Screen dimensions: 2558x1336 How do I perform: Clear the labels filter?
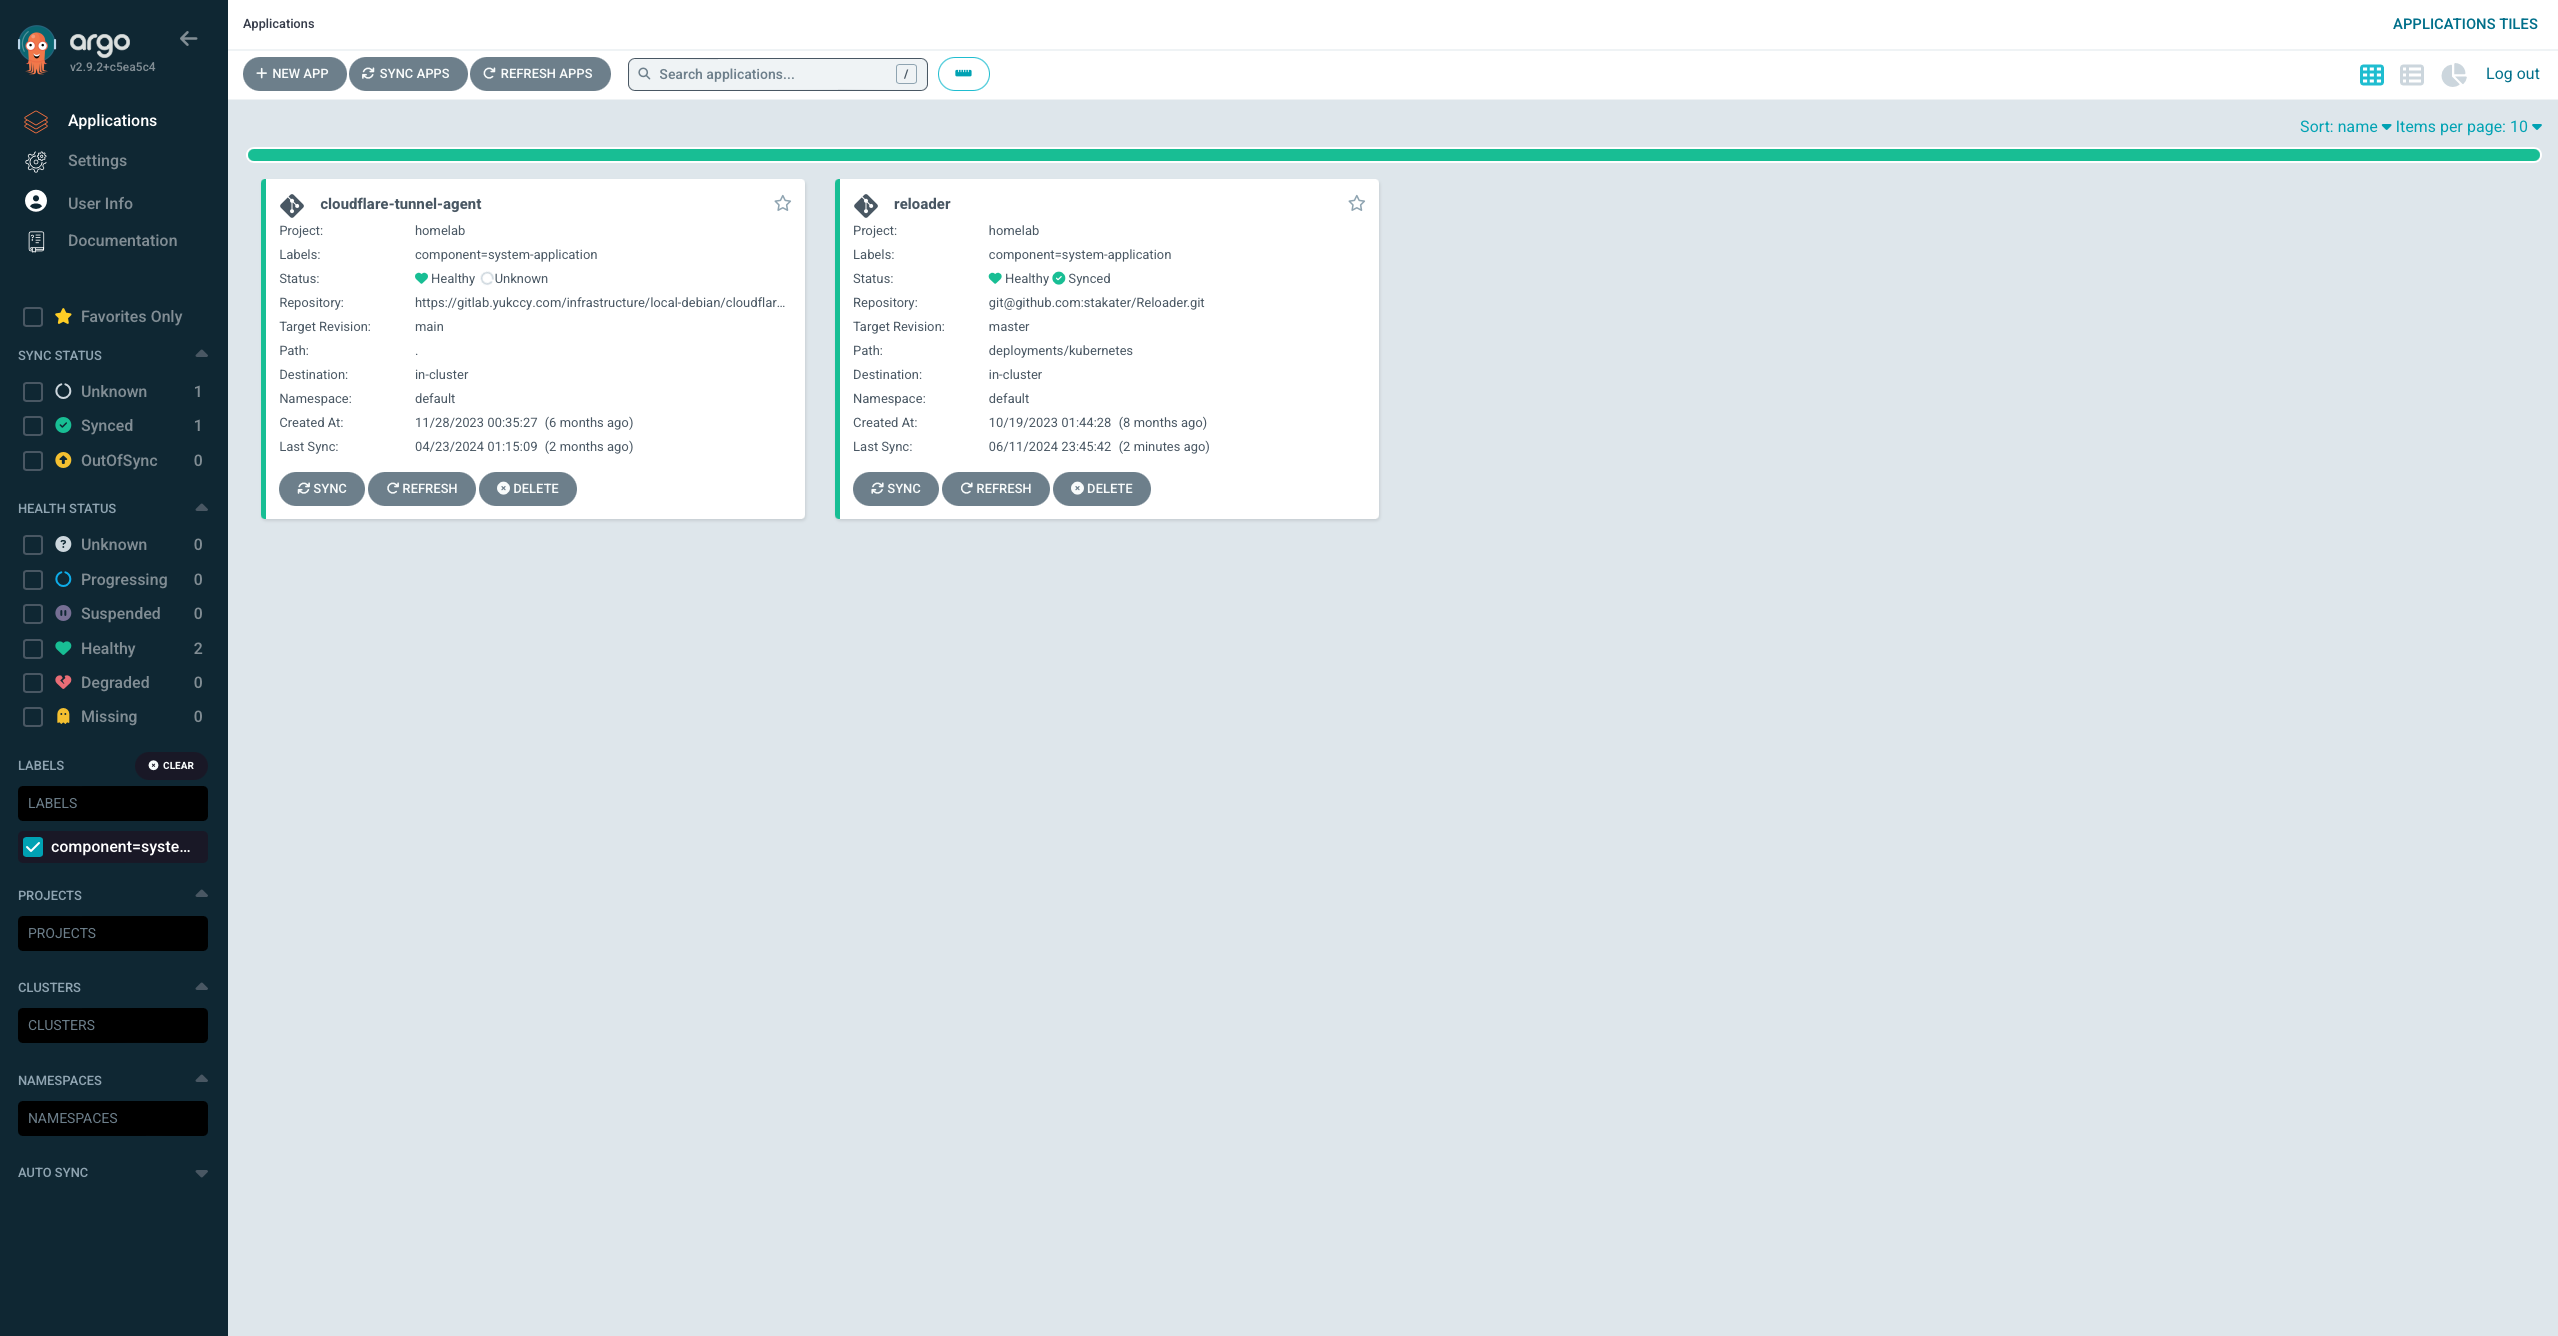coord(171,766)
